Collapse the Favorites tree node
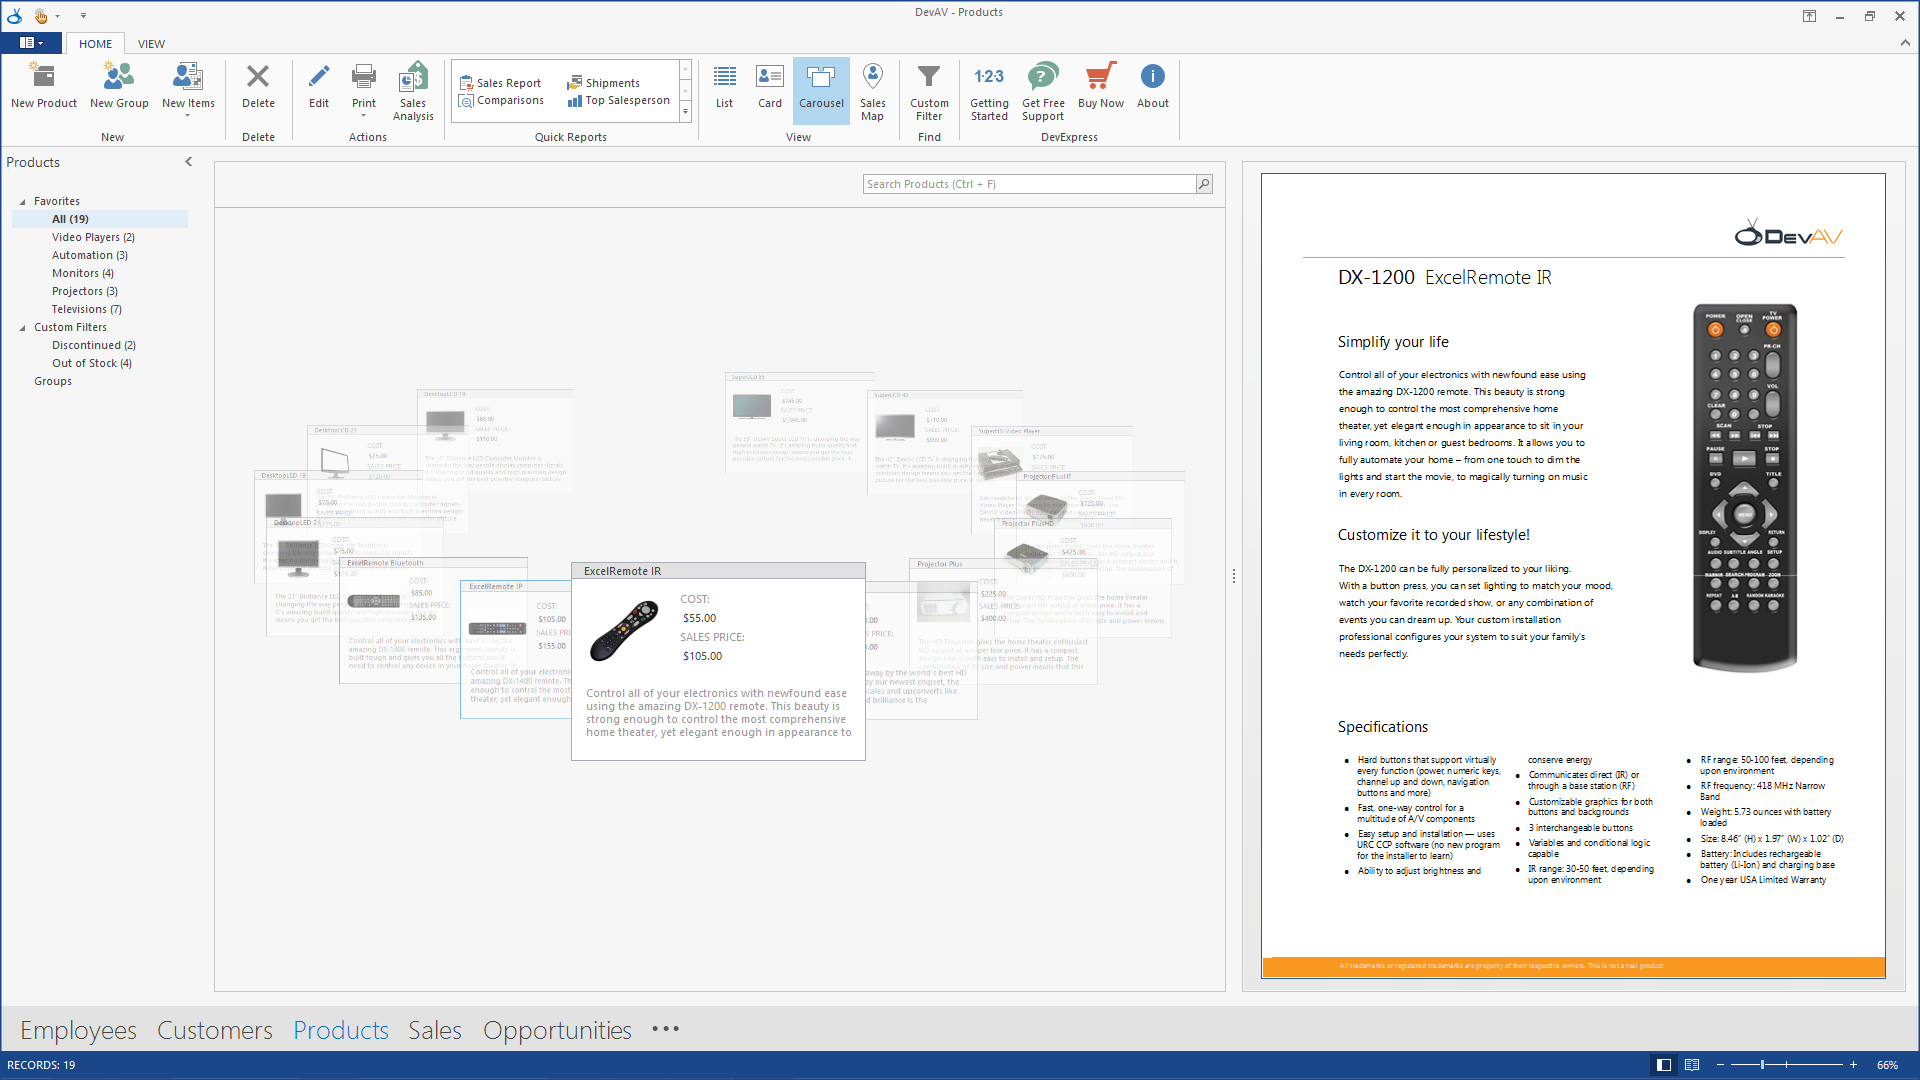Image resolution: width=1920 pixels, height=1080 pixels. coord(23,202)
